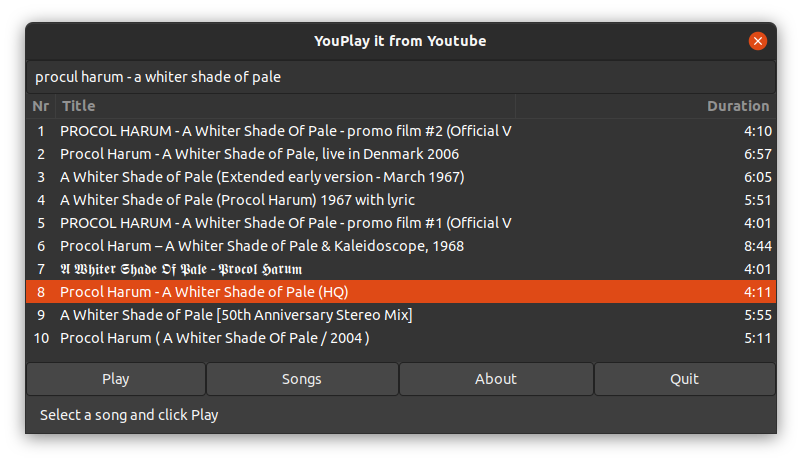
Task: Select the Extended early version March 1967
Action: click(401, 177)
